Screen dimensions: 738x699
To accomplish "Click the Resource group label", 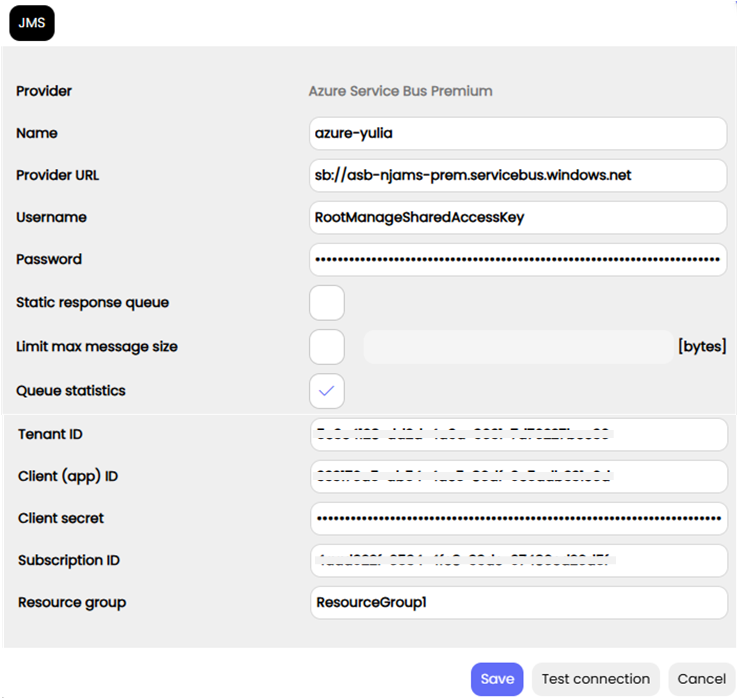I will click(x=72, y=603).
